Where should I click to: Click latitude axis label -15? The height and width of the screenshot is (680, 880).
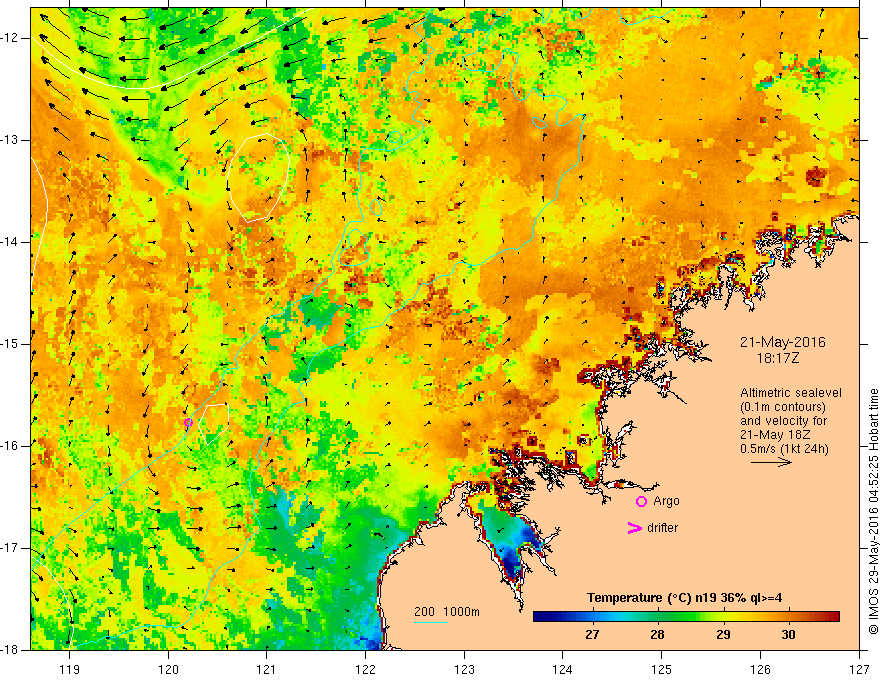[x=11, y=344]
